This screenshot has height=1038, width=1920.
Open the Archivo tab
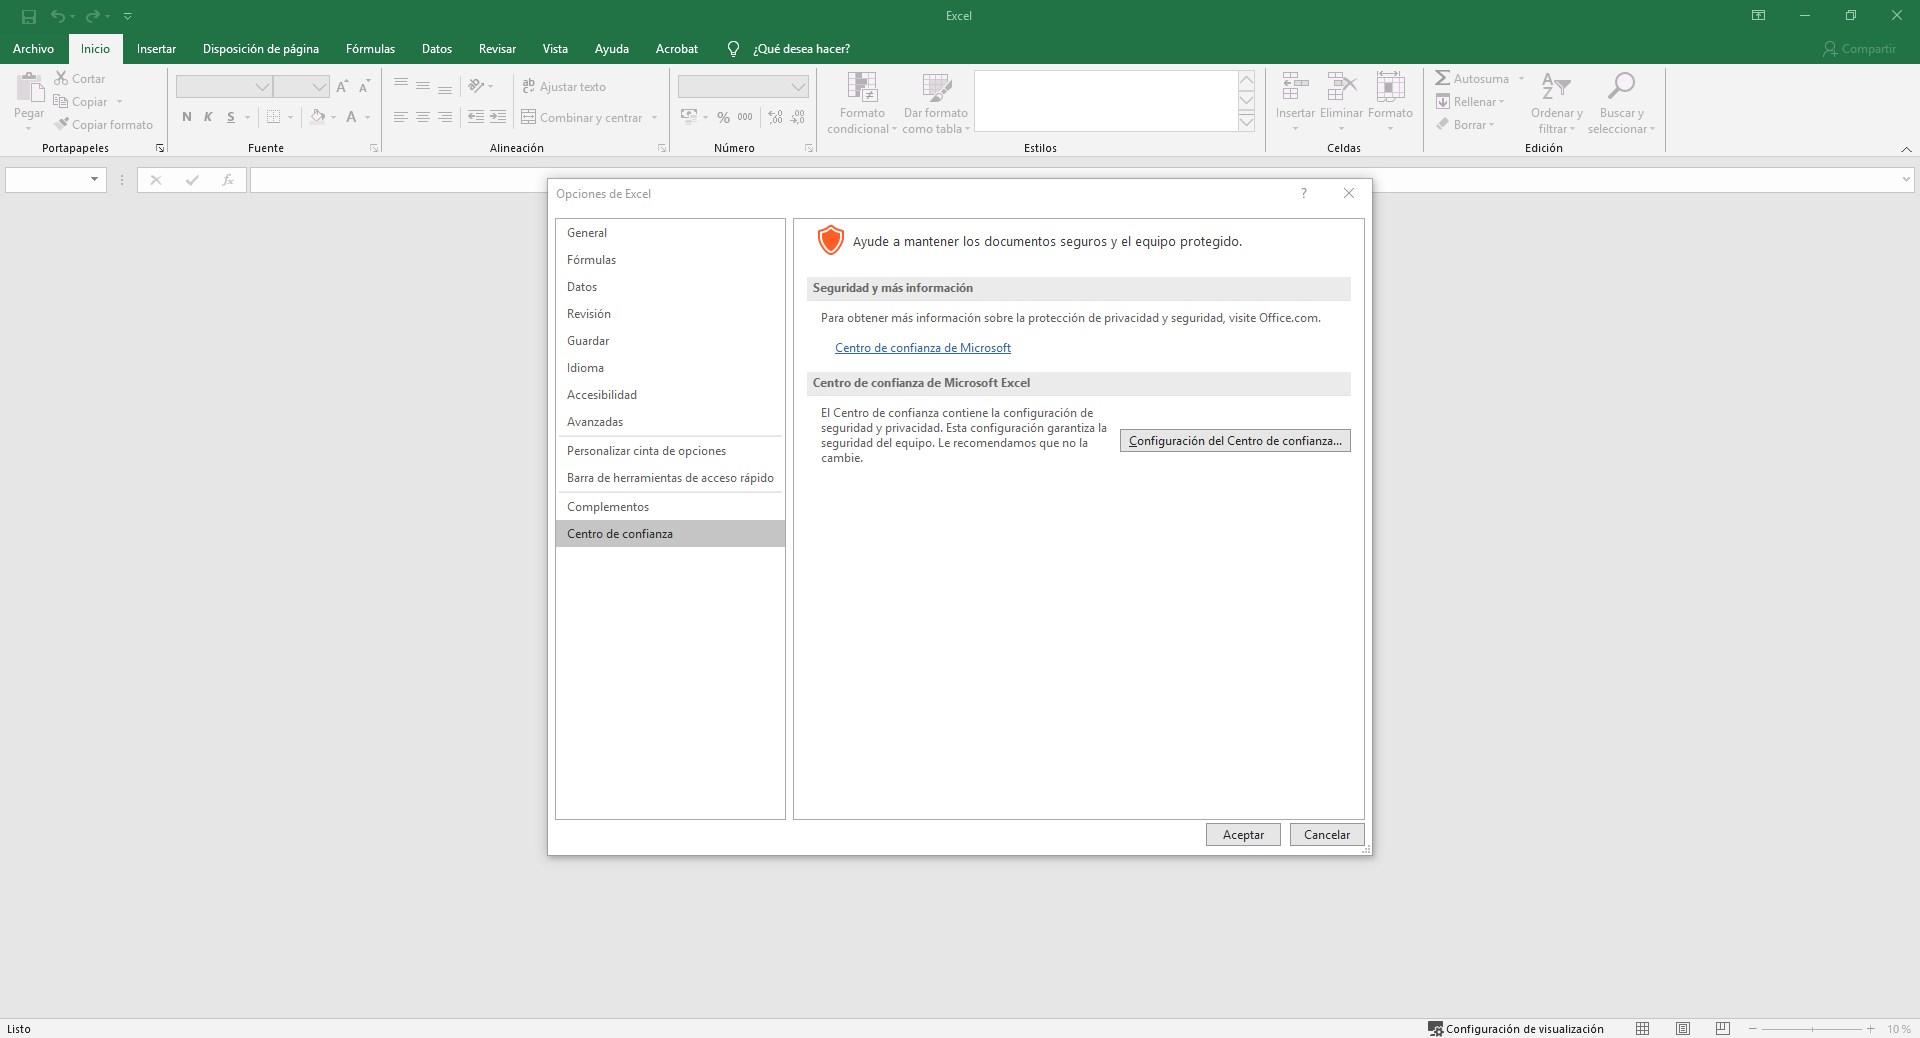click(x=33, y=49)
